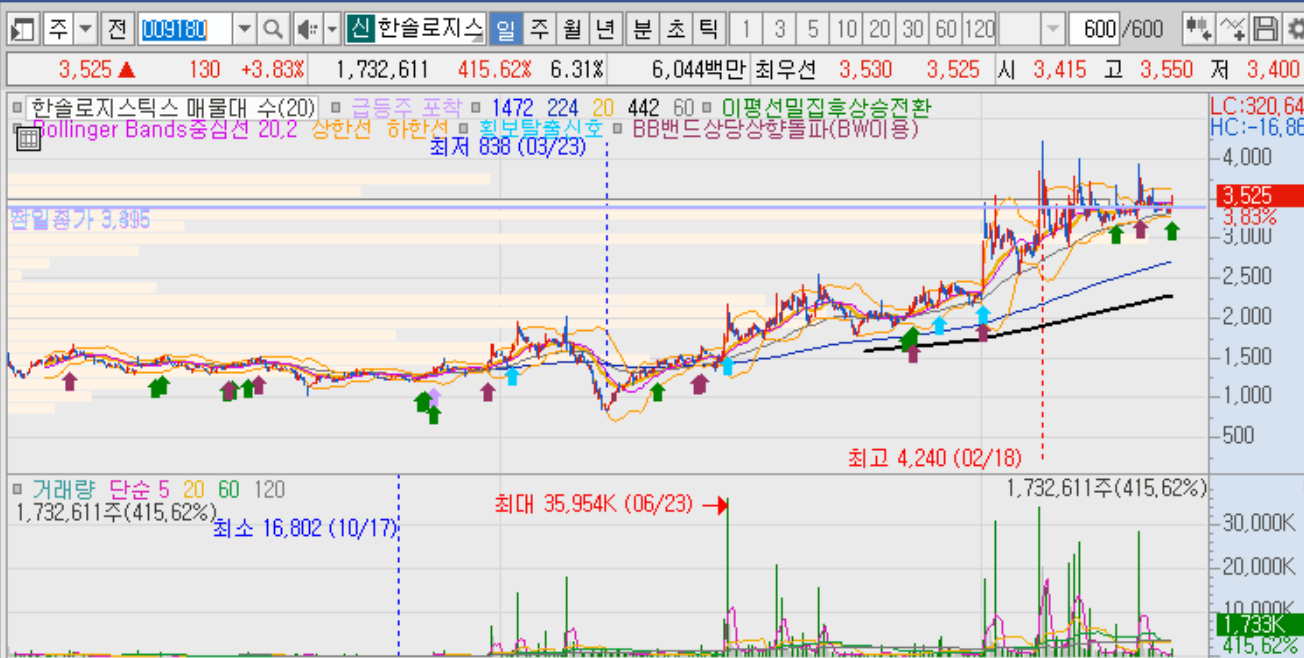Image resolution: width=1304 pixels, height=658 pixels.
Task: Open the 주 market type dropdown arrow
Action: click(x=86, y=30)
